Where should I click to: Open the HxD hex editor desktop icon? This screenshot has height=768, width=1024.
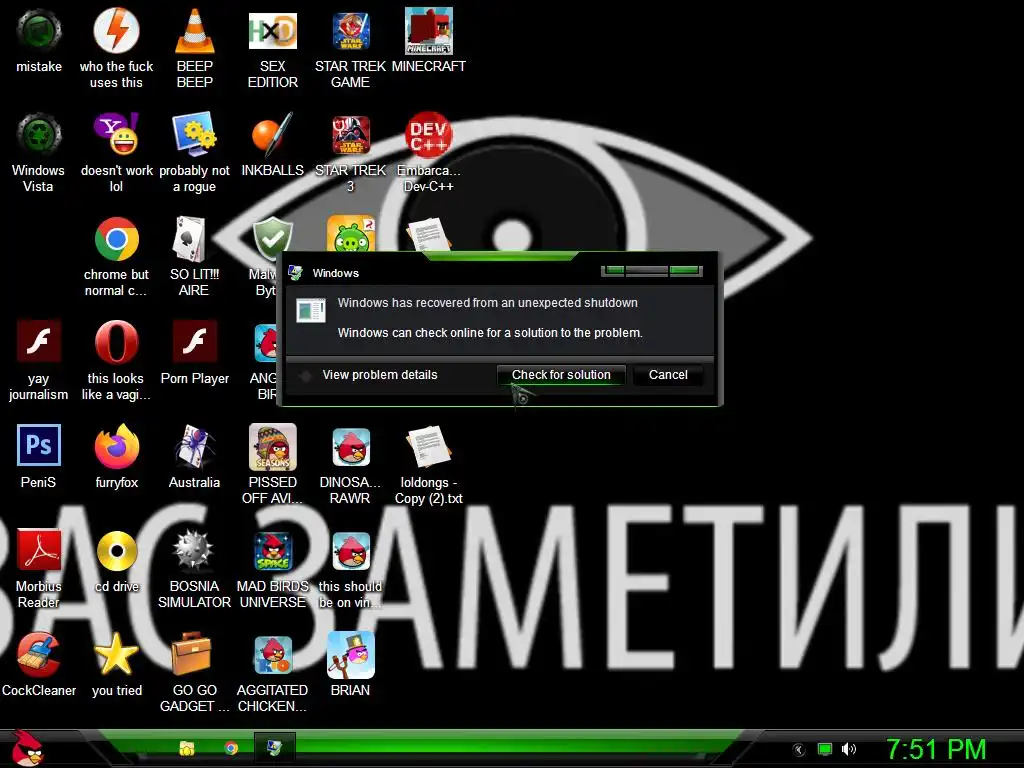point(272,31)
